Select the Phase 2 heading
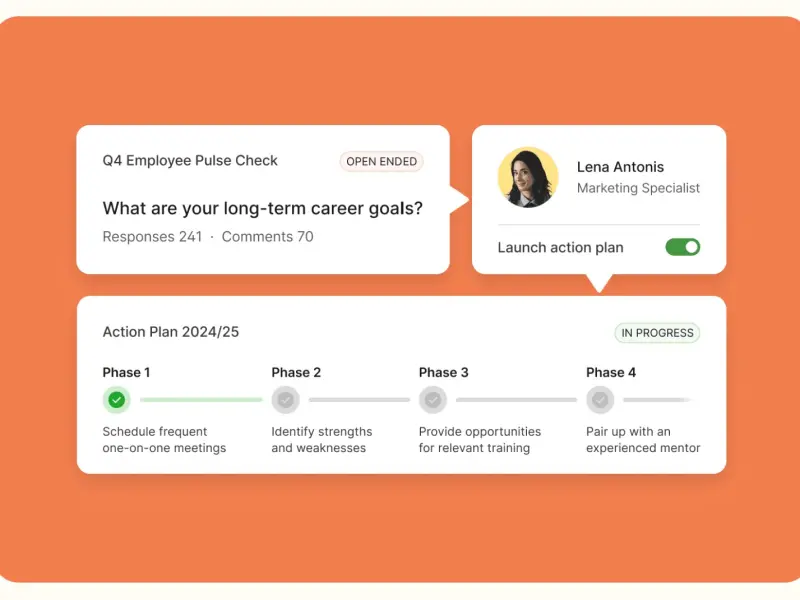 tap(296, 372)
